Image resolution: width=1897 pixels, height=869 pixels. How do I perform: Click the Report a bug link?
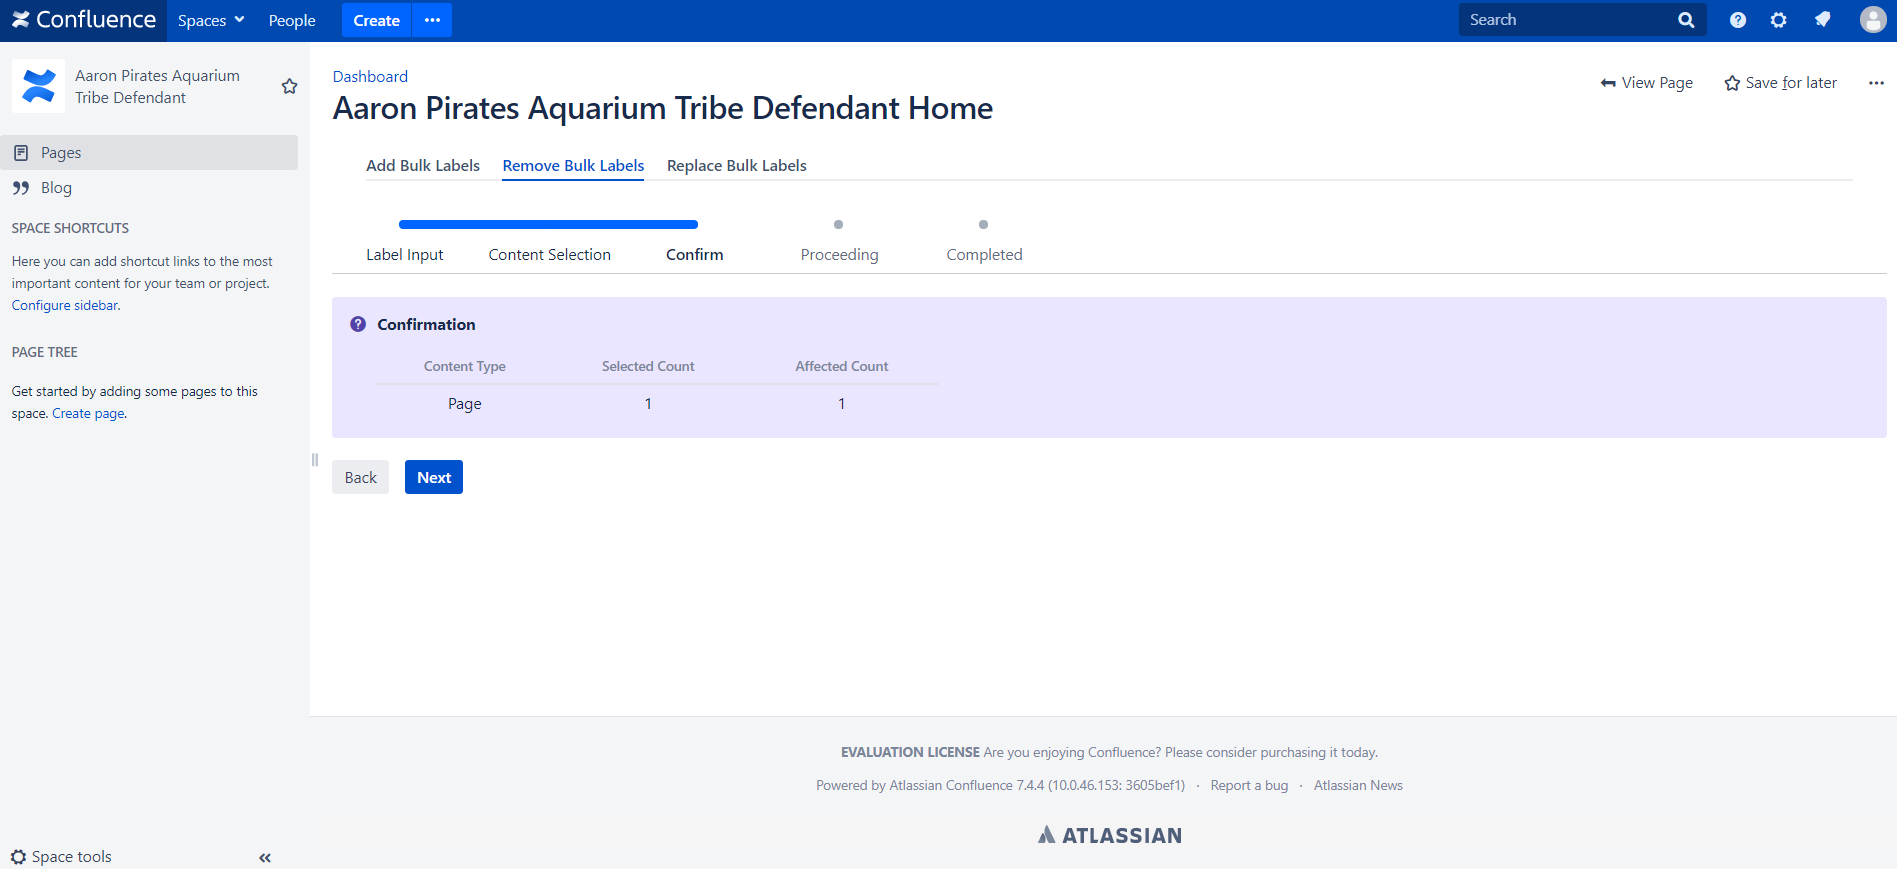tap(1249, 785)
